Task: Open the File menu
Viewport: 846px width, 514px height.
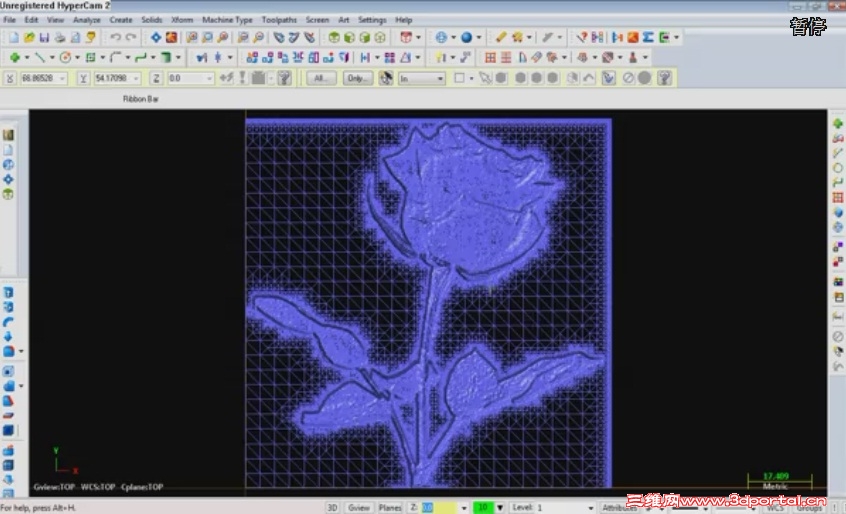Action: pyautogui.click(x=10, y=20)
